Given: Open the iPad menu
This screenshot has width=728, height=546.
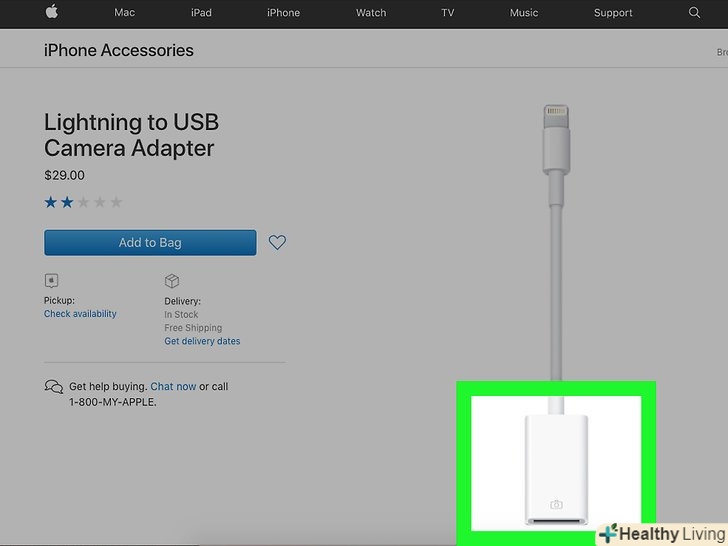Looking at the screenshot, I should pyautogui.click(x=201, y=13).
